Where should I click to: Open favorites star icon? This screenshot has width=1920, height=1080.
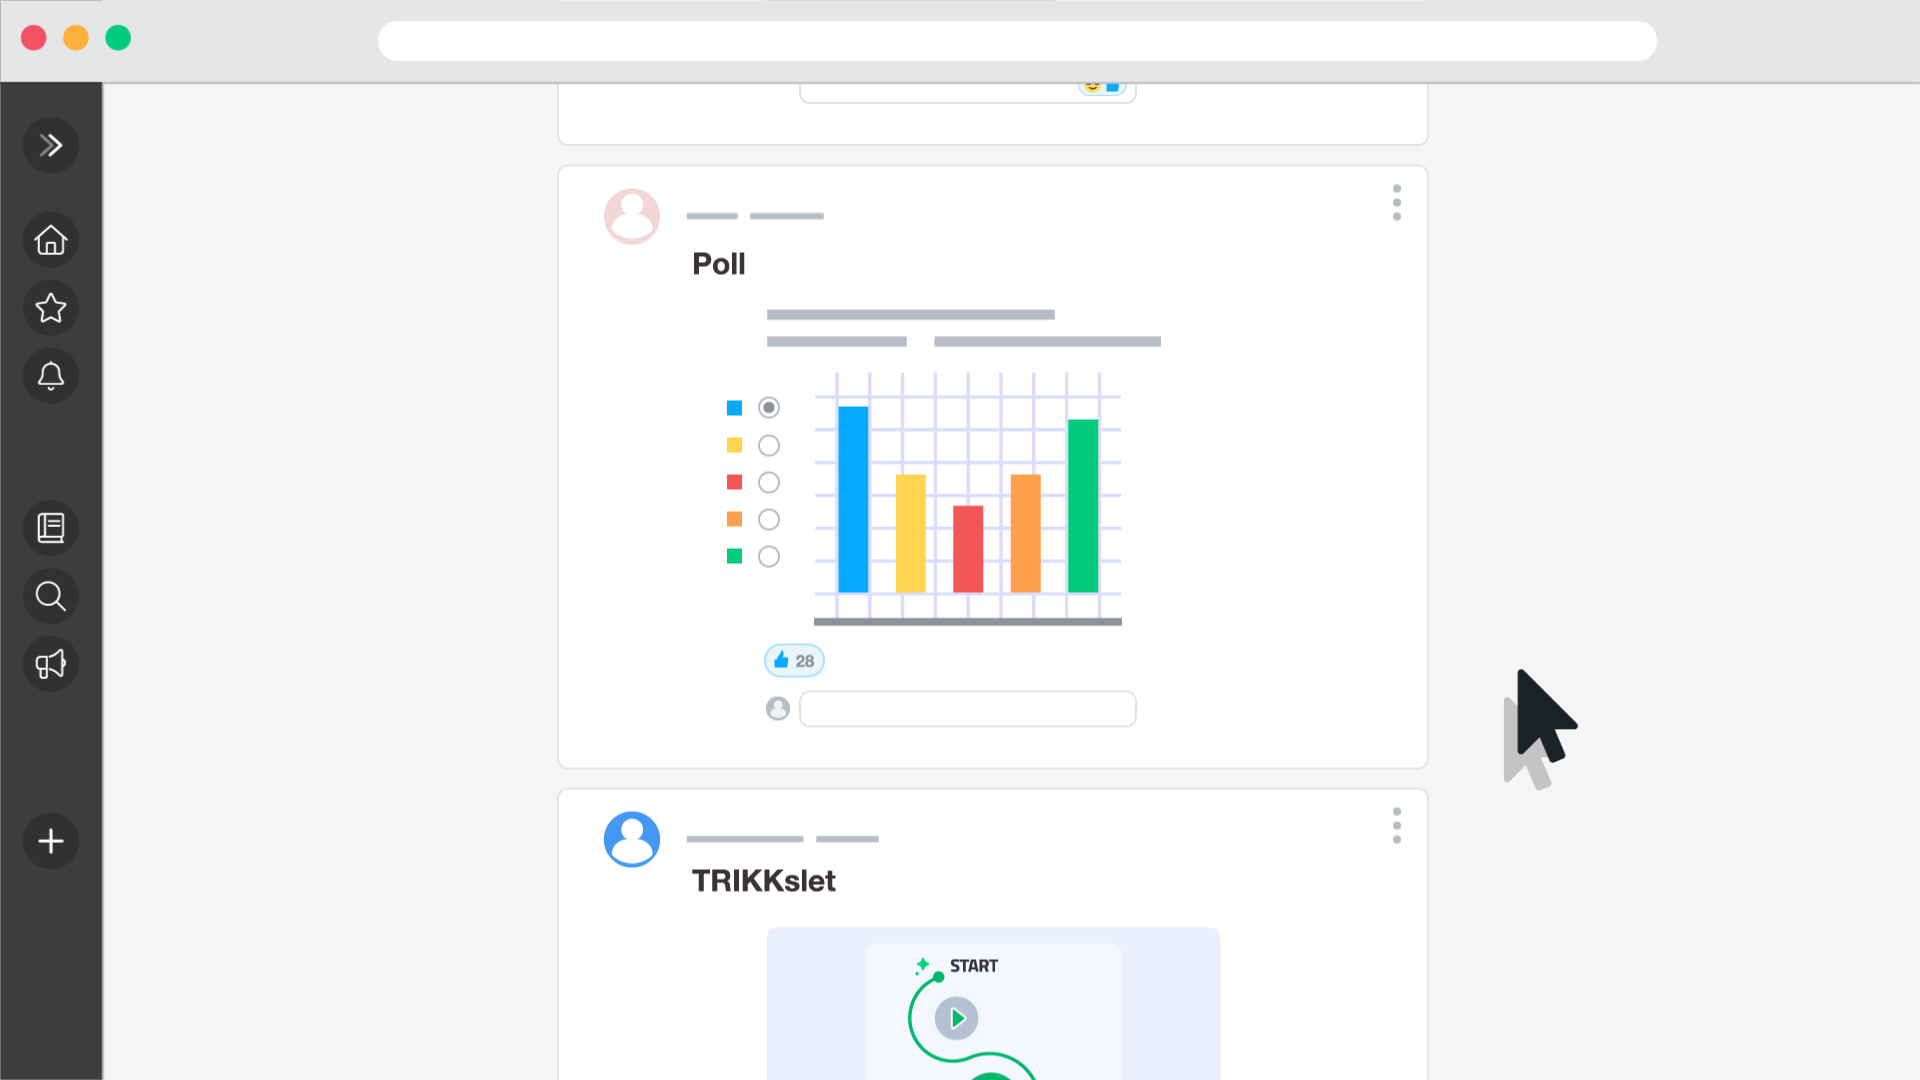point(51,308)
